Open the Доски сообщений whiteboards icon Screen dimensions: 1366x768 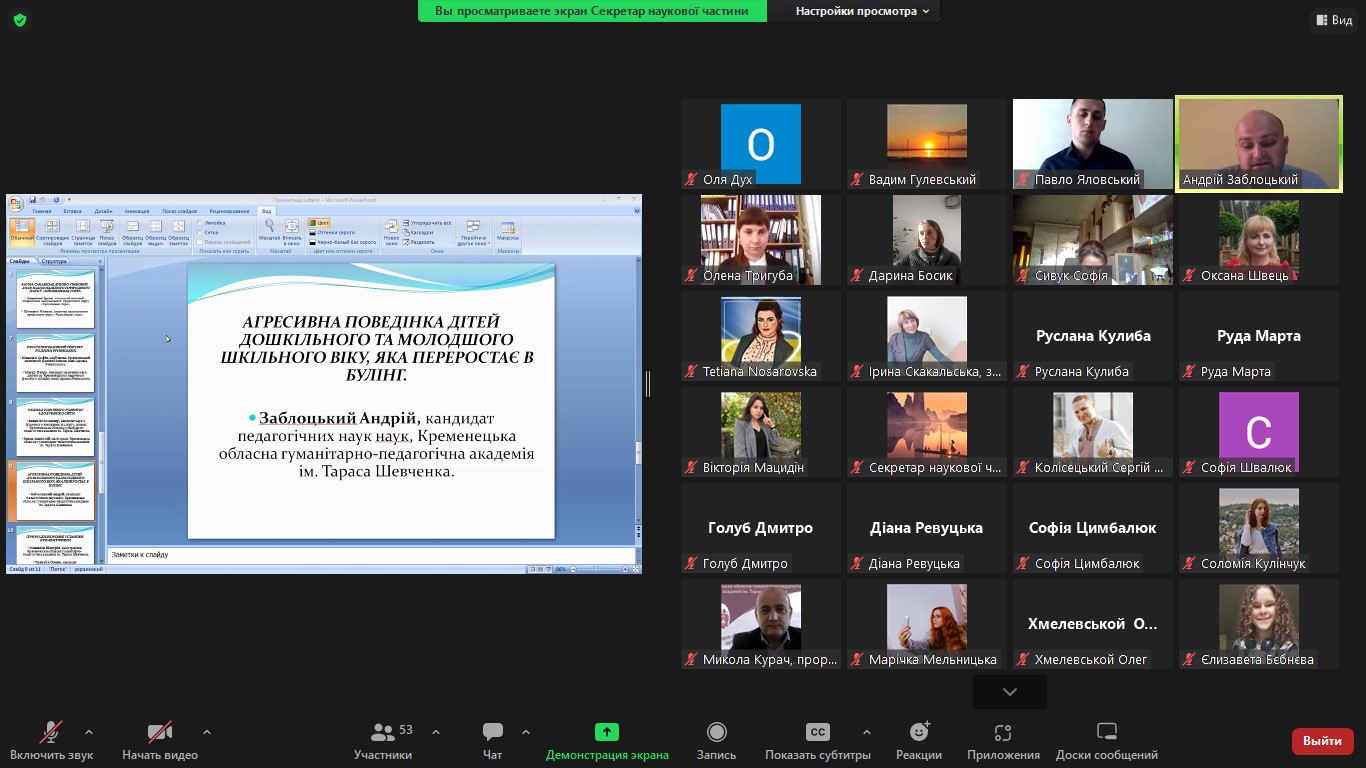pyautogui.click(x=1106, y=733)
